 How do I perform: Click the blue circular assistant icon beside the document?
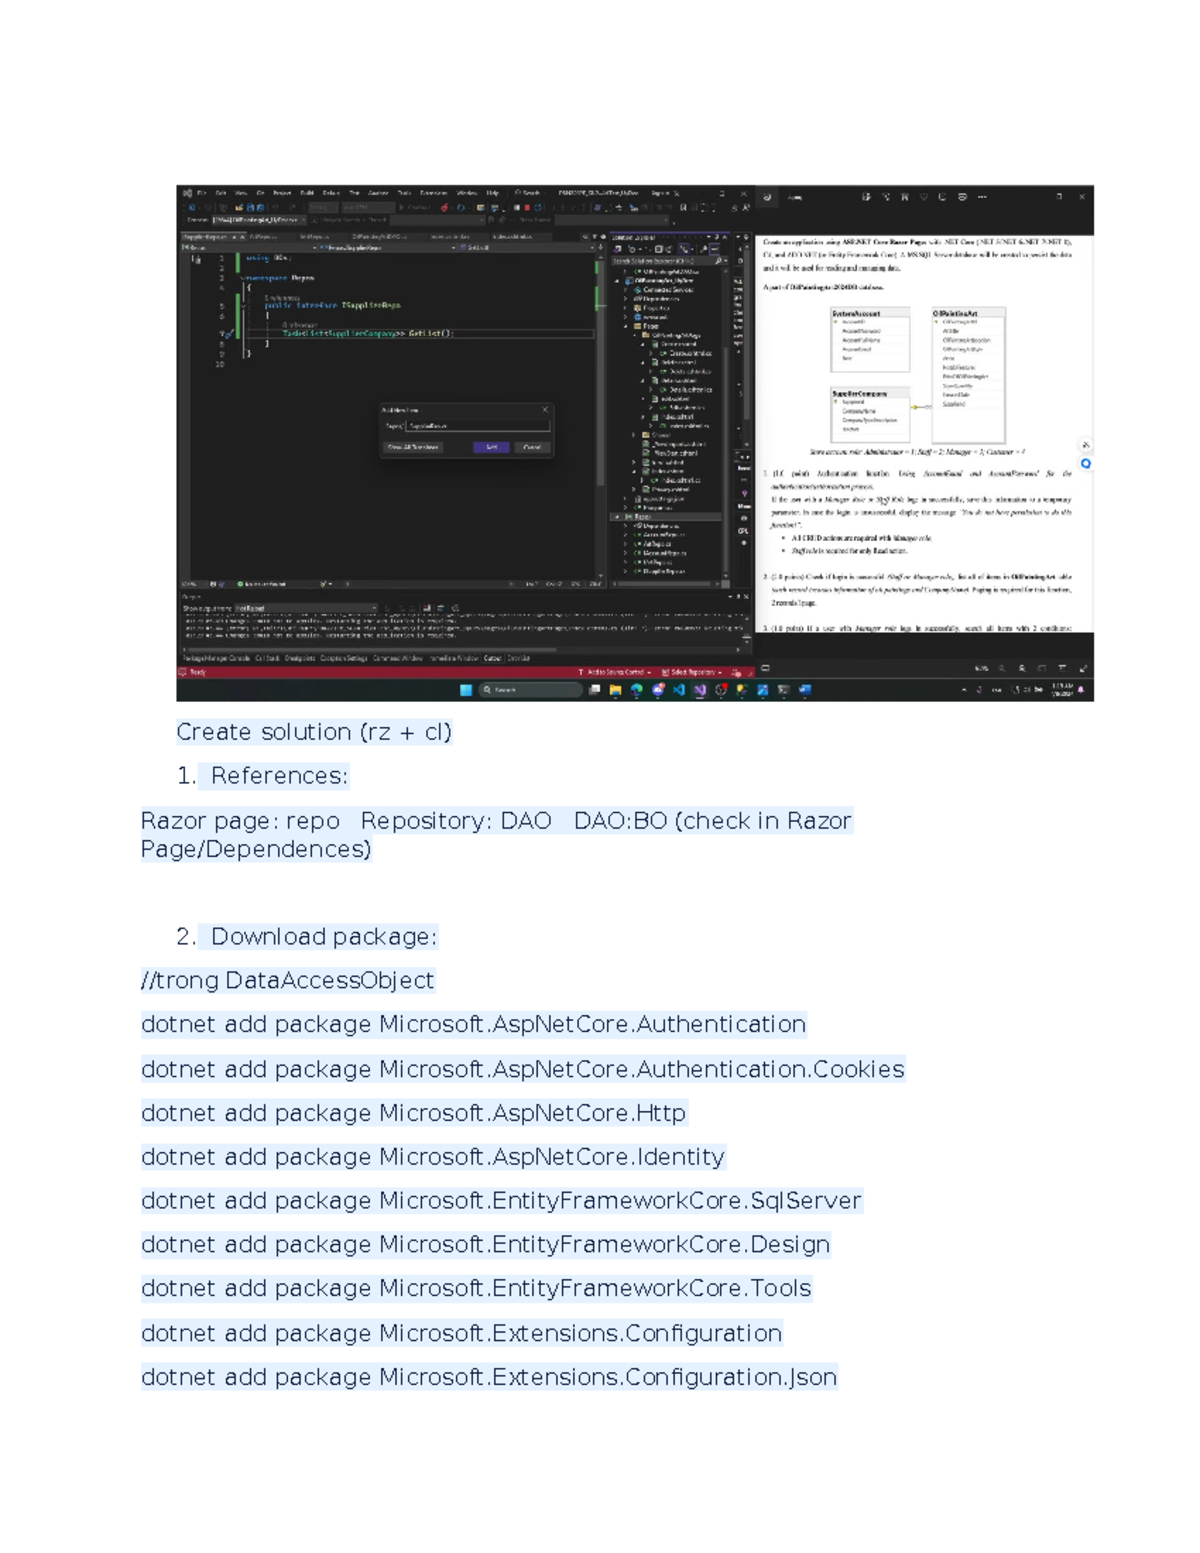pos(1085,464)
